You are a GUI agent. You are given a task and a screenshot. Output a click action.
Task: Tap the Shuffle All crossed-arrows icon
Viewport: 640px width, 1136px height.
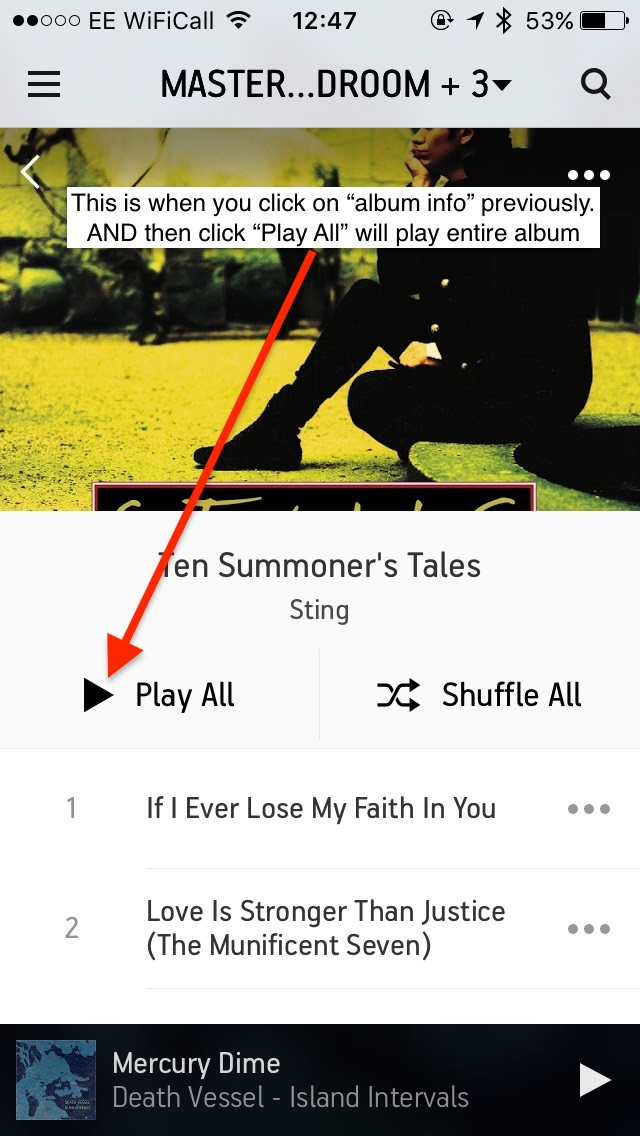[399, 695]
